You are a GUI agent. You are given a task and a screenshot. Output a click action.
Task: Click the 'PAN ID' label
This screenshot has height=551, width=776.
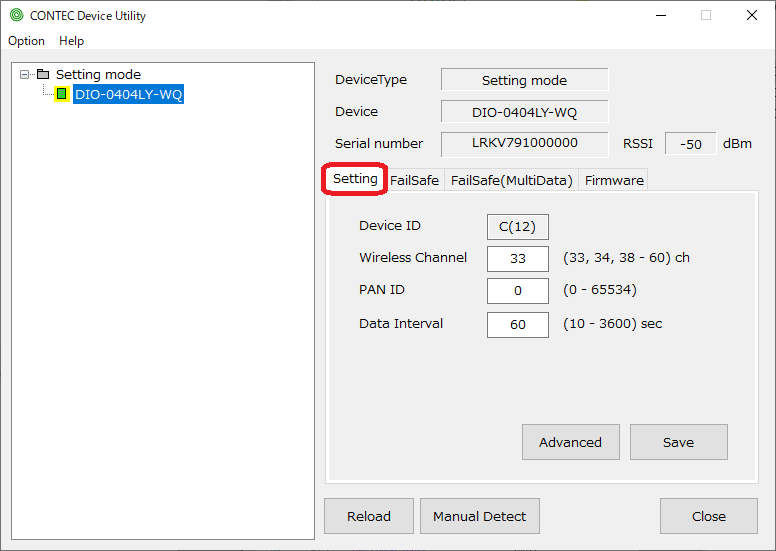coord(382,290)
